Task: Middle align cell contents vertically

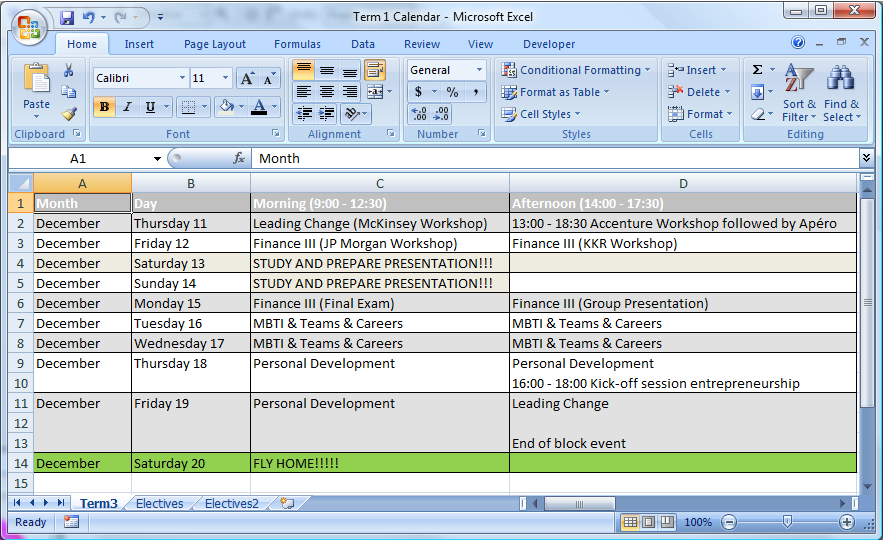Action: (x=327, y=70)
